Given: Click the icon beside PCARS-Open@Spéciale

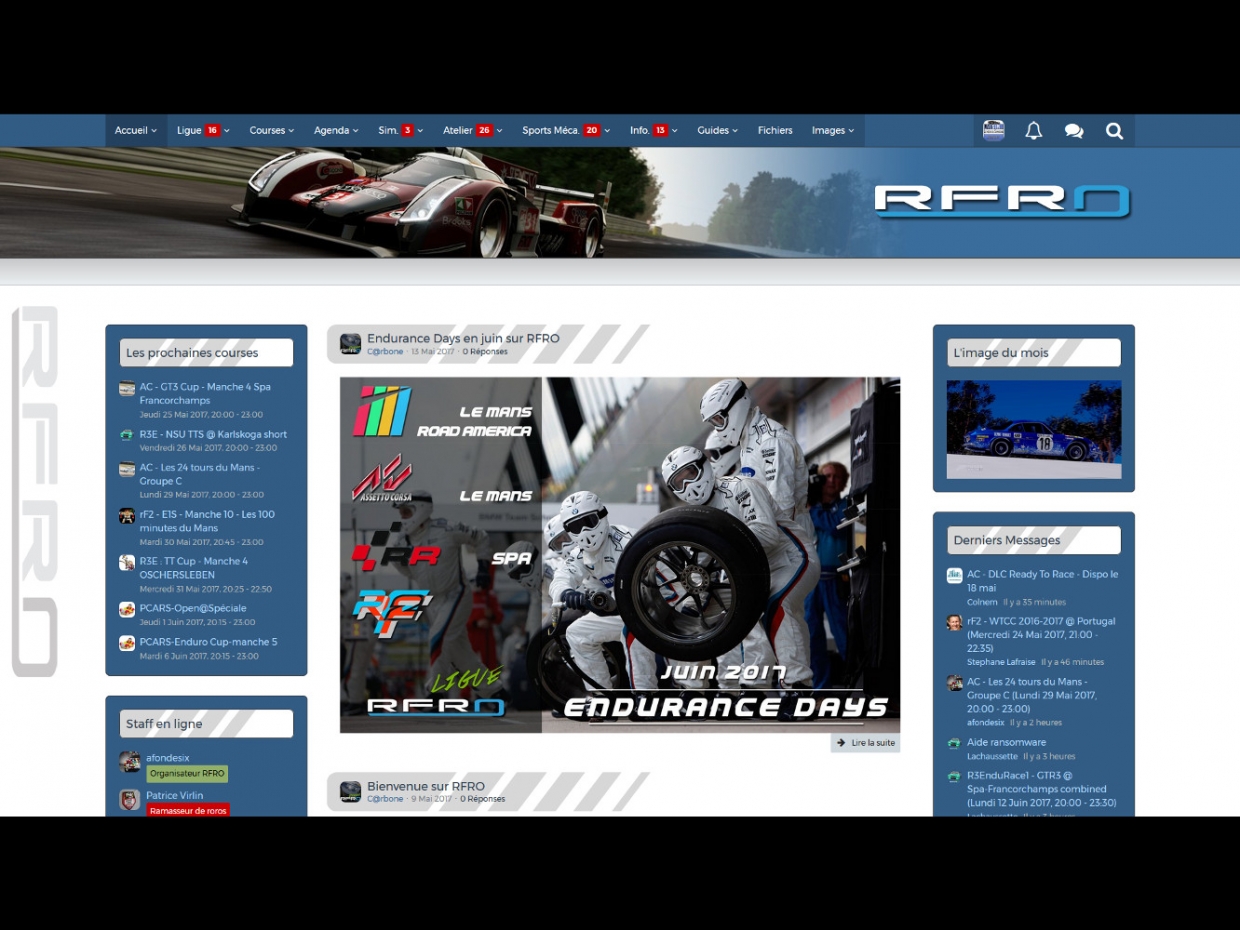Looking at the screenshot, I should pos(127,609).
